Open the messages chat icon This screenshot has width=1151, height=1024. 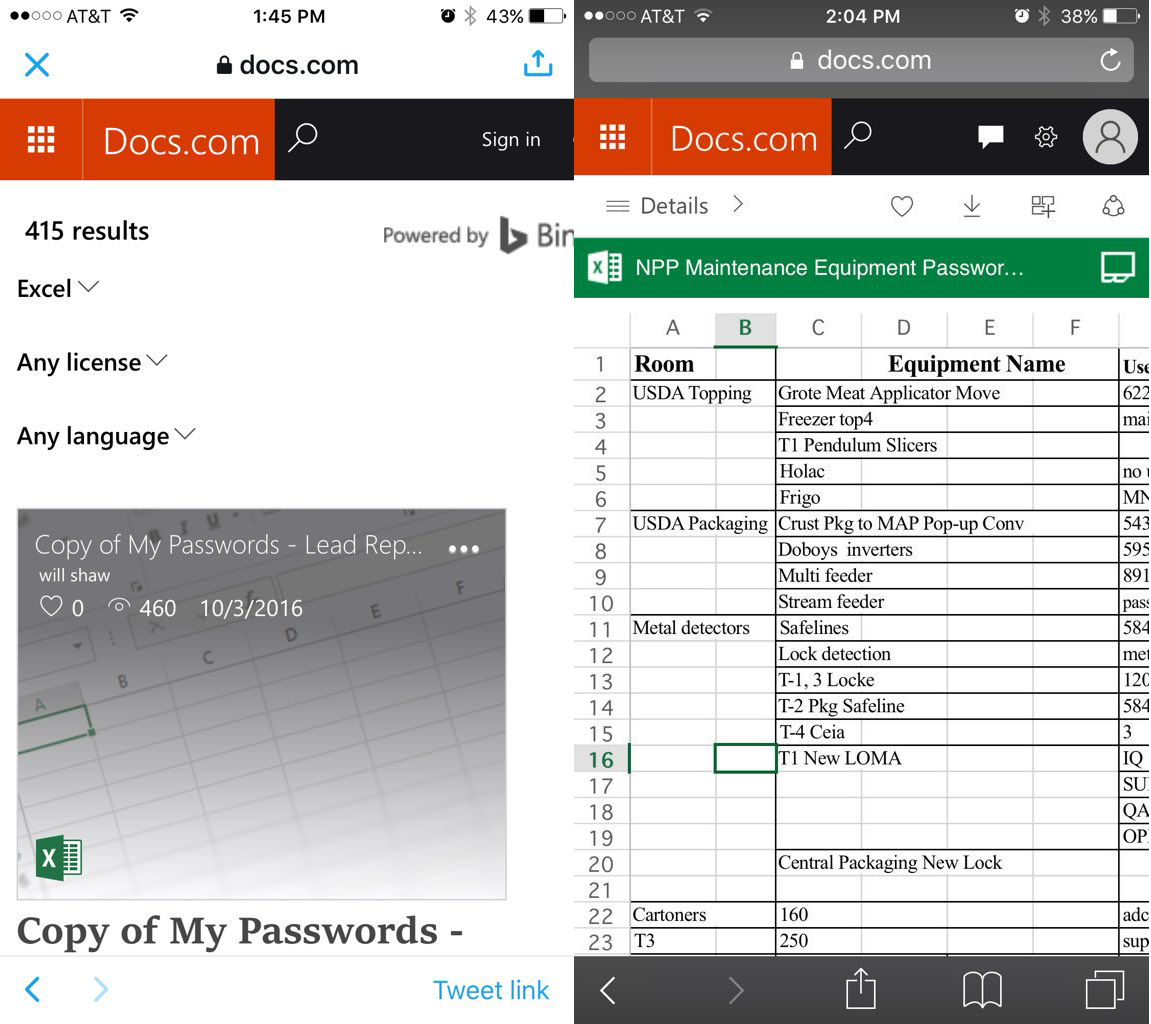point(990,137)
